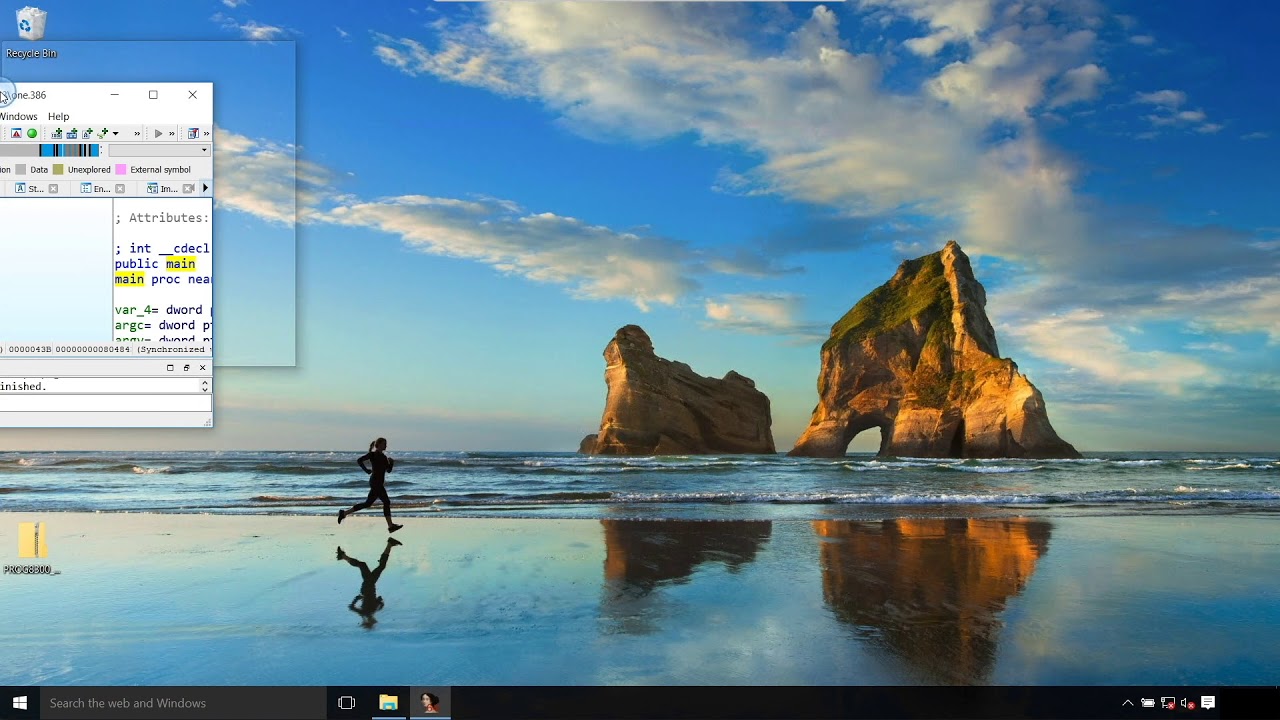Image resolution: width=1280 pixels, height=720 pixels.
Task: Maximize the one.386 IDA window
Action: (153, 95)
